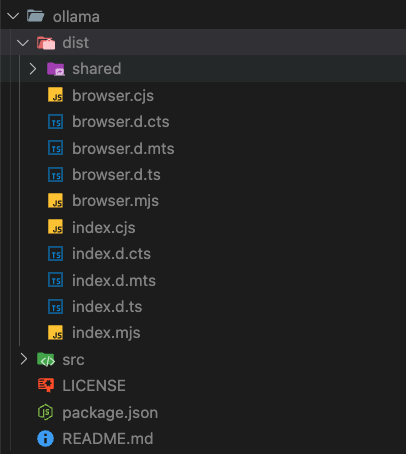Click the JS icon of index.mjs
The height and width of the screenshot is (454, 406).
coord(55,333)
